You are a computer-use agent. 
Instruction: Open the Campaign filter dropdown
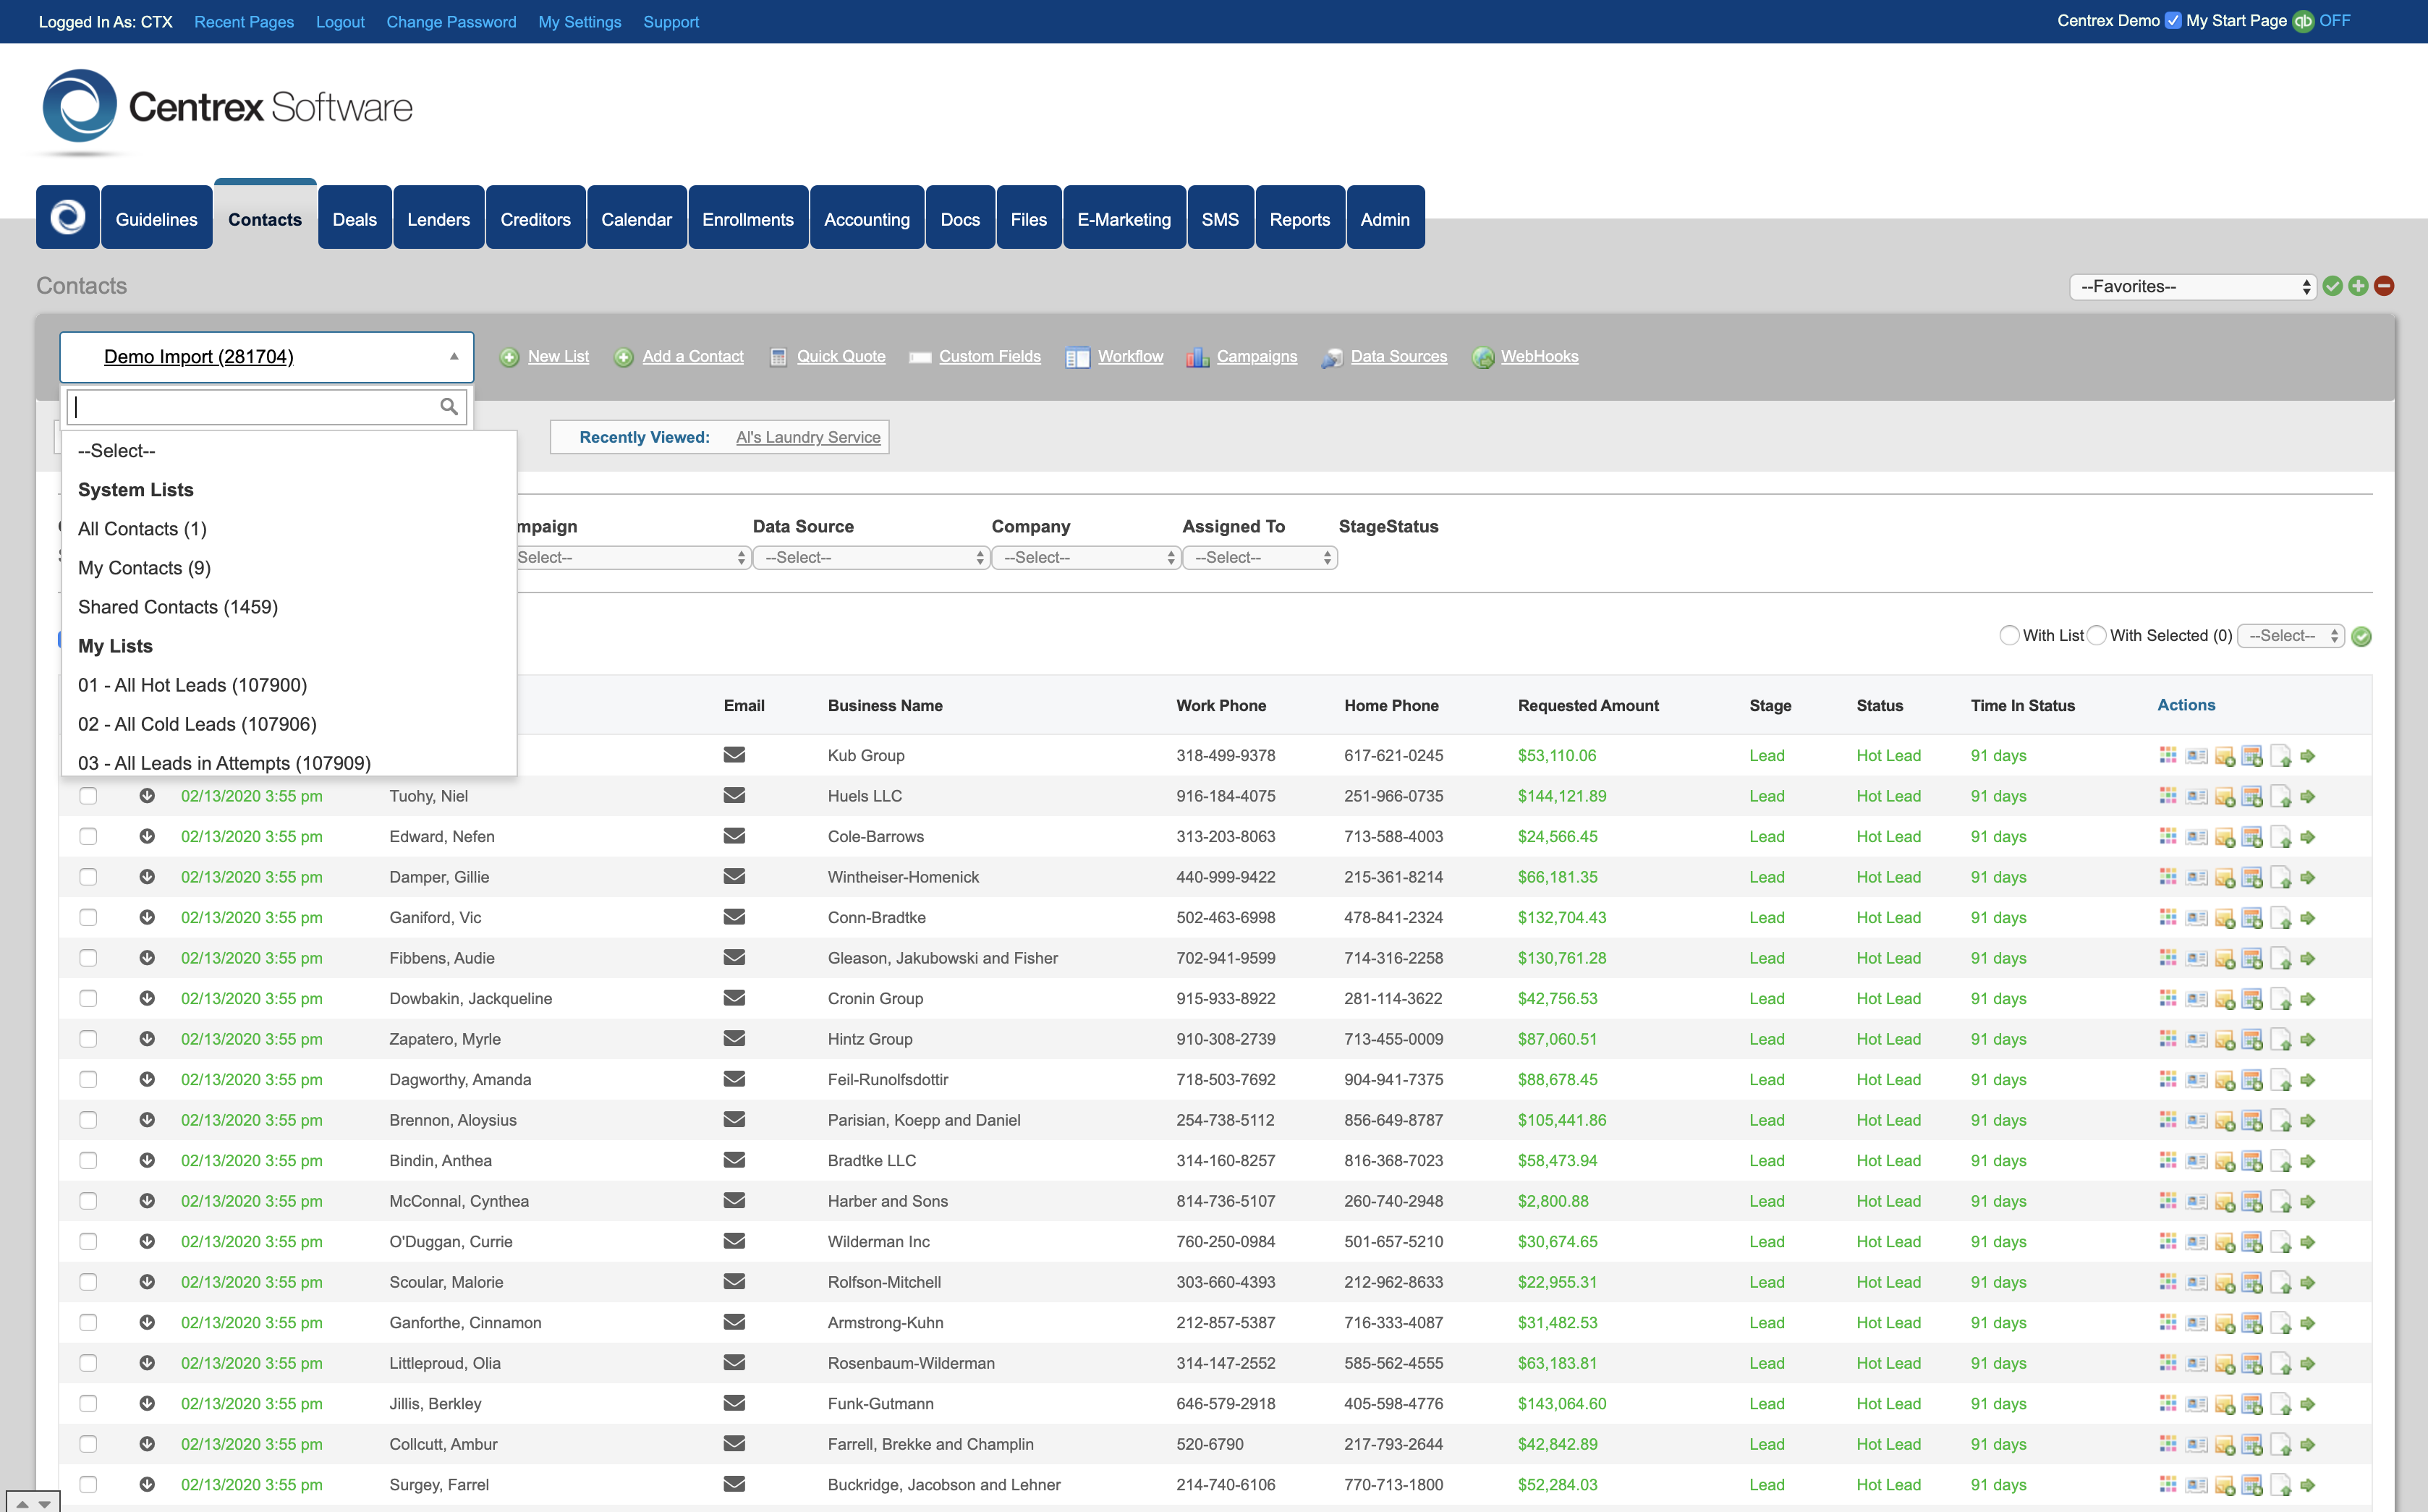633,557
